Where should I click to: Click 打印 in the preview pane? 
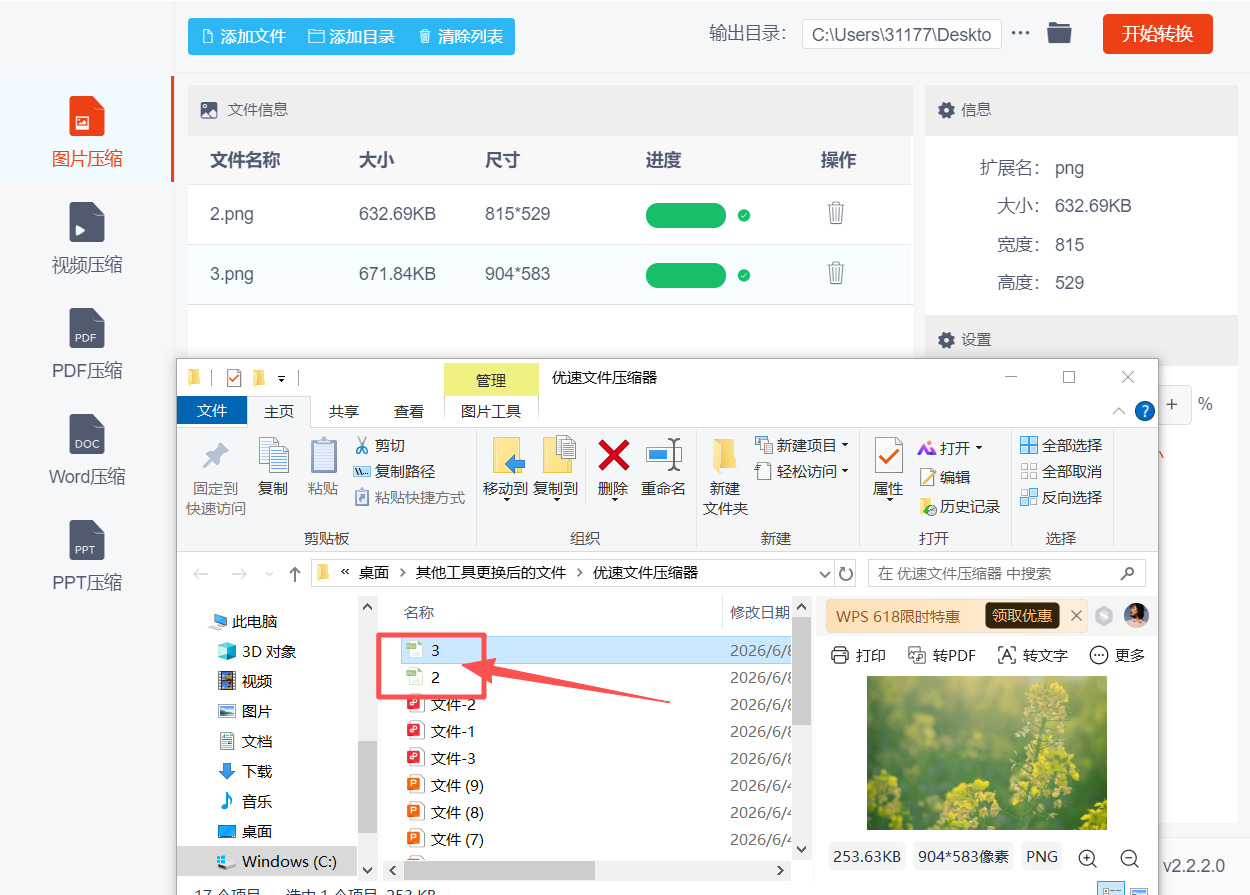click(858, 655)
